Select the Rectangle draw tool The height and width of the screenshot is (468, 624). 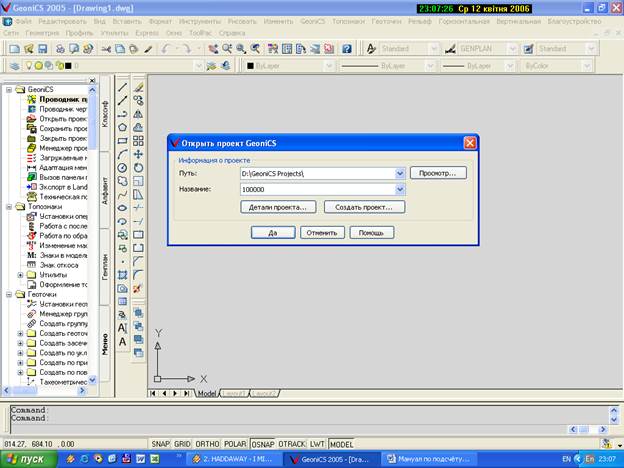[x=123, y=141]
